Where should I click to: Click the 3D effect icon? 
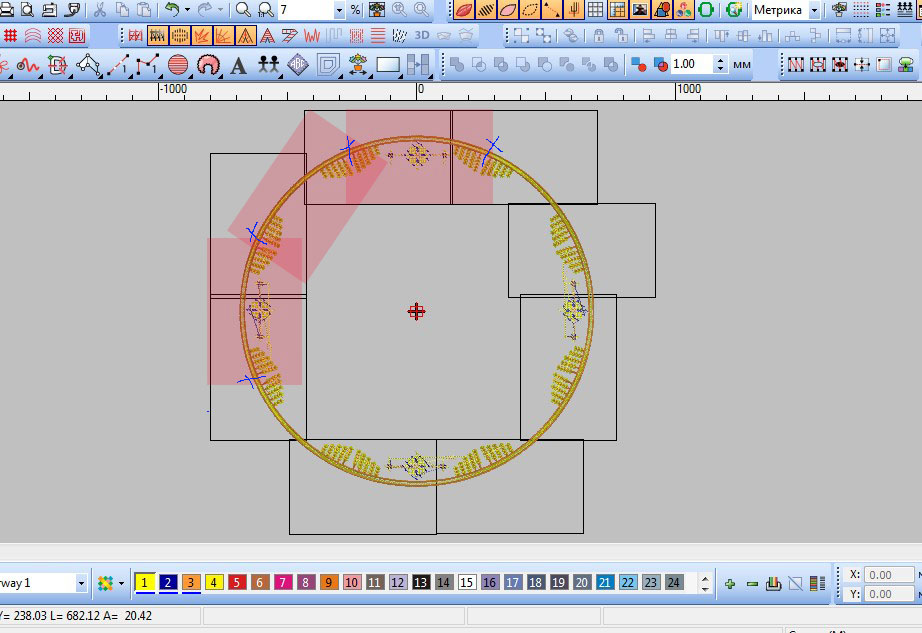[x=422, y=36]
